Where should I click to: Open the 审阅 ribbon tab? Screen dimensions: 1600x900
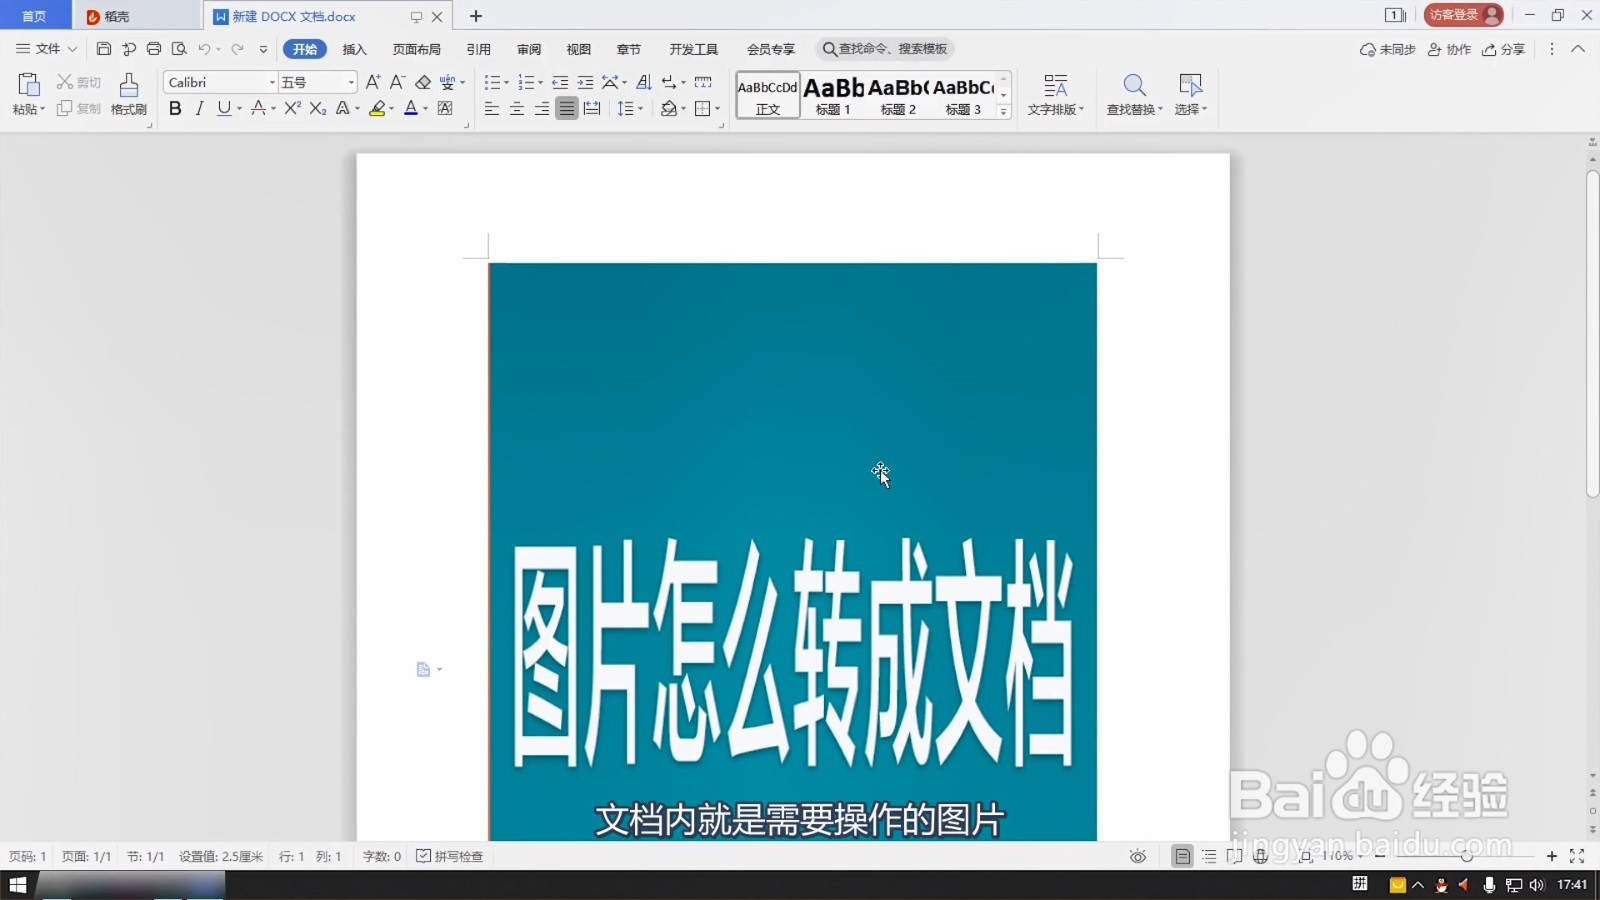[x=528, y=49]
